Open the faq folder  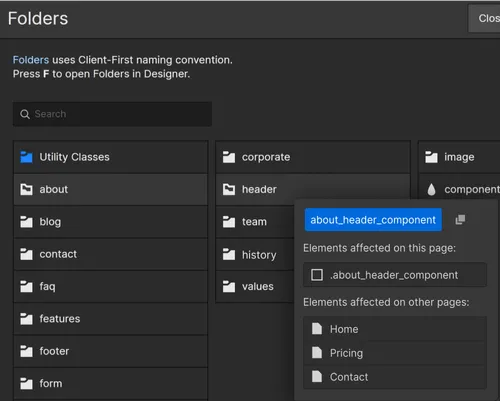click(110, 286)
